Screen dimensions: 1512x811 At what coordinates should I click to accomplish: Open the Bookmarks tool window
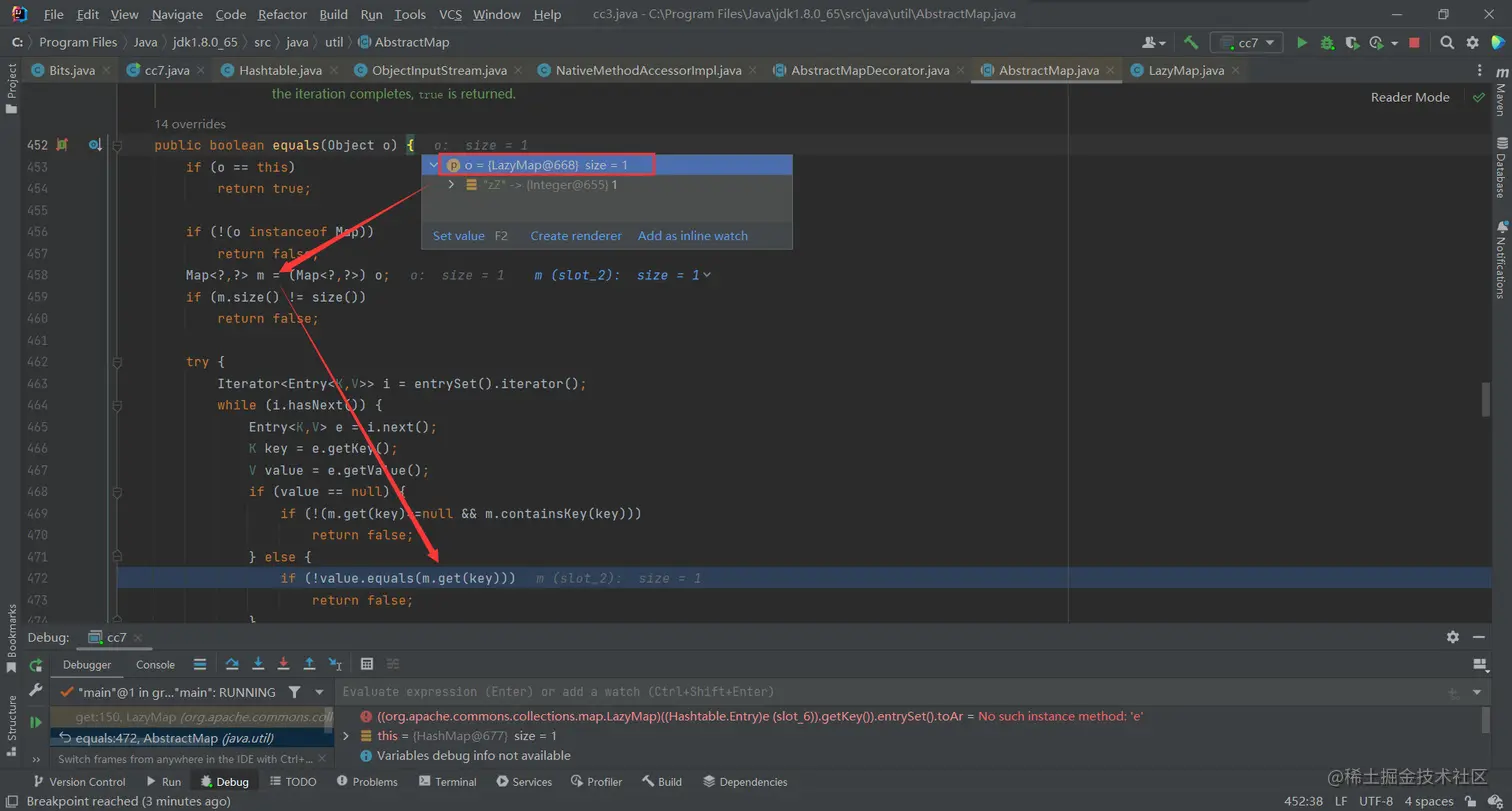(11, 638)
